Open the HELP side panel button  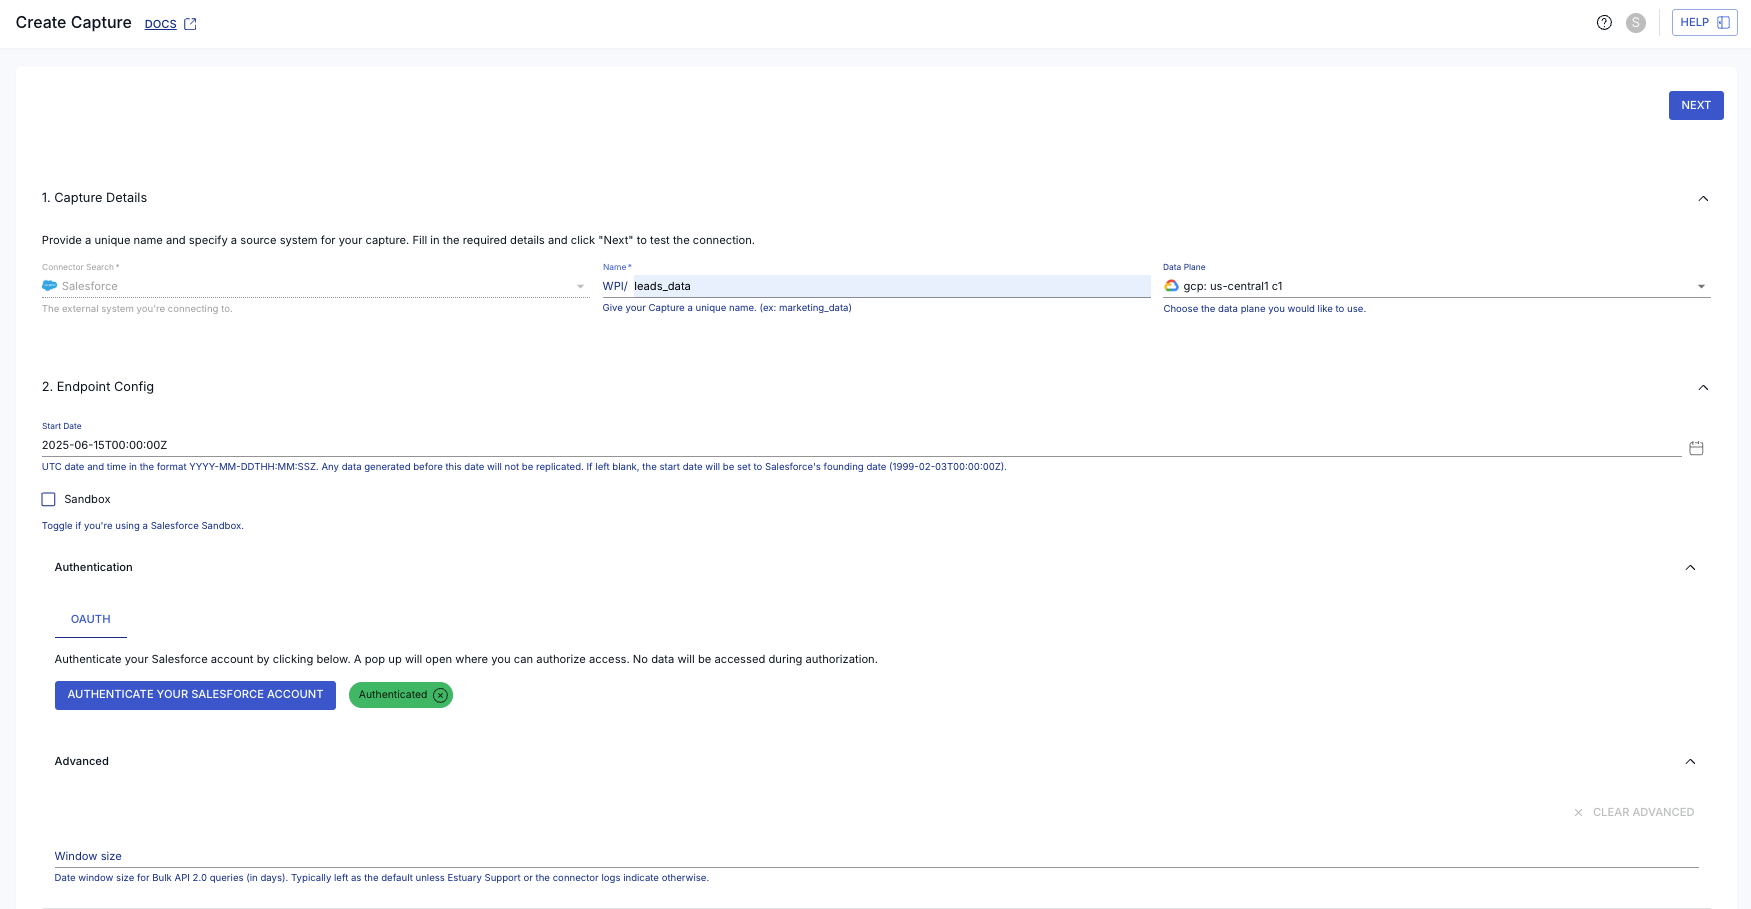click(x=1704, y=22)
